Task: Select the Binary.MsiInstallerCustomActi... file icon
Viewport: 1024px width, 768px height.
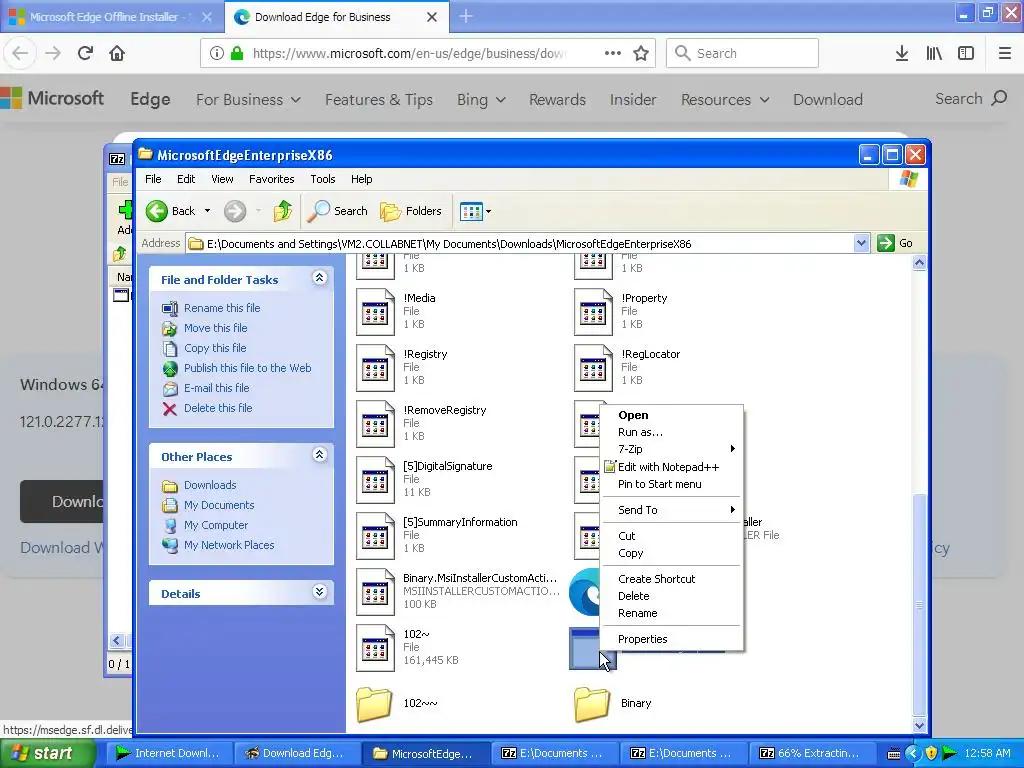Action: [x=375, y=592]
